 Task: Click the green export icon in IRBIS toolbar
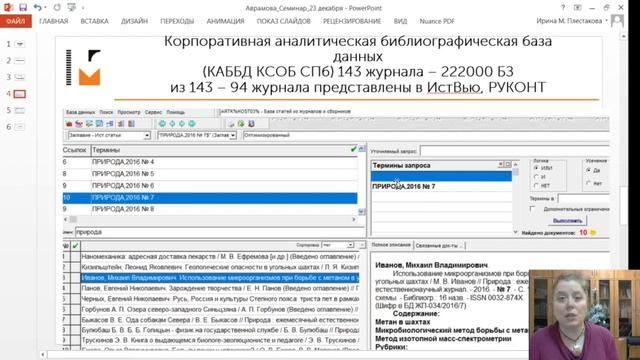tap(241, 123)
